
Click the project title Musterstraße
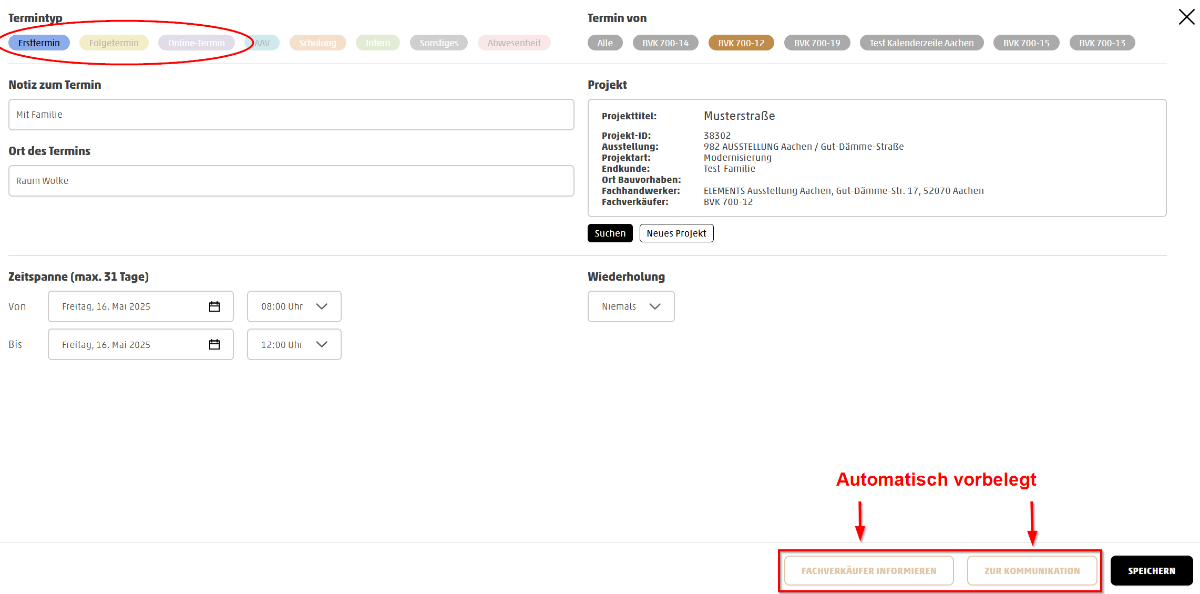[x=740, y=116]
